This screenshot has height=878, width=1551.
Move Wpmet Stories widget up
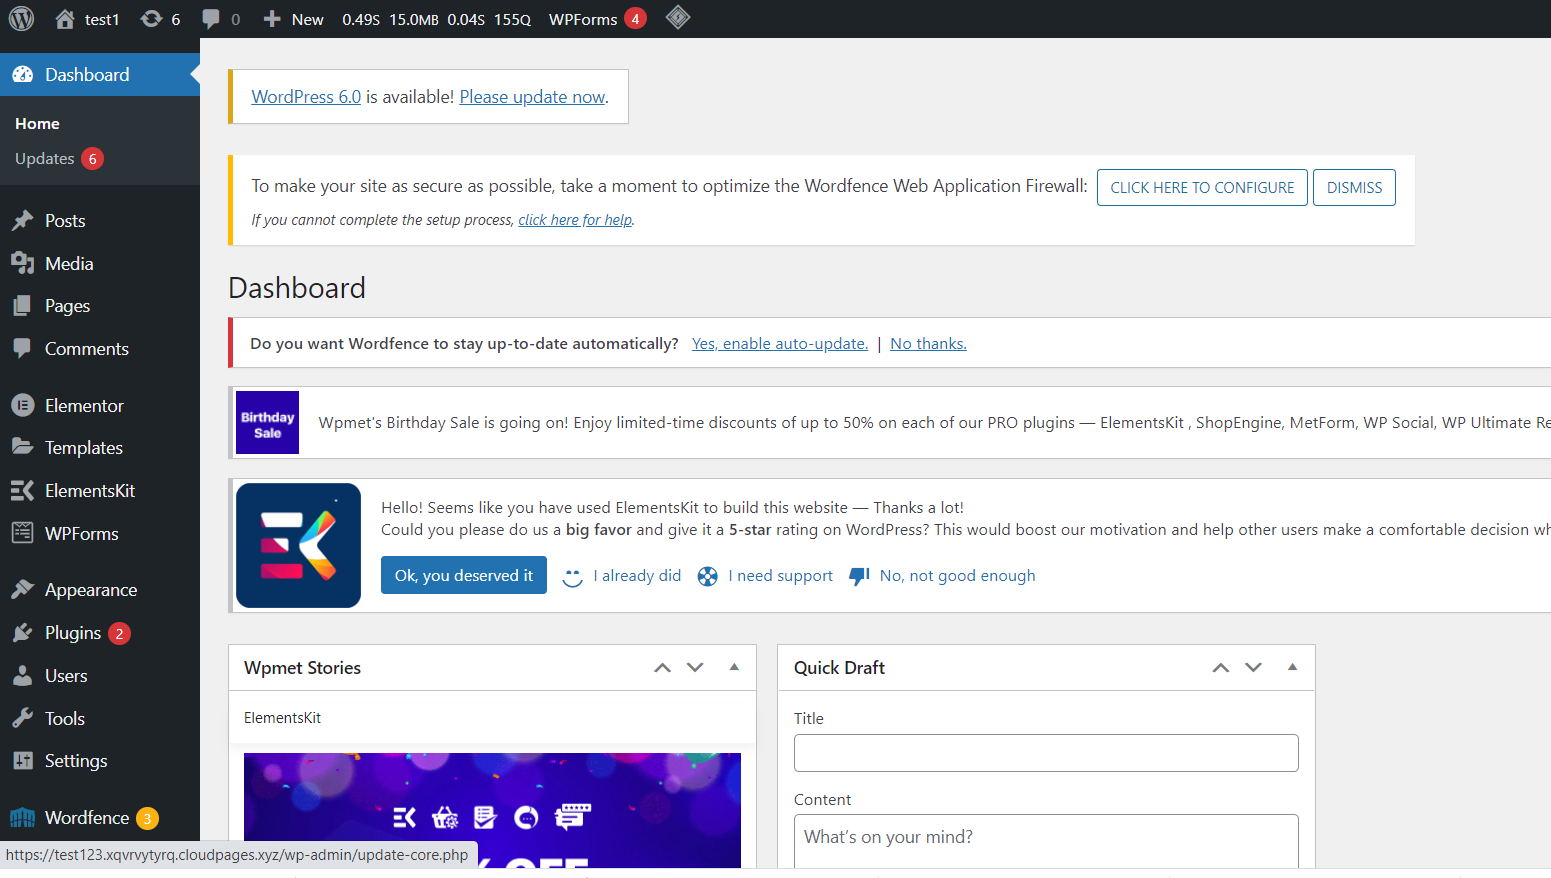(x=662, y=668)
